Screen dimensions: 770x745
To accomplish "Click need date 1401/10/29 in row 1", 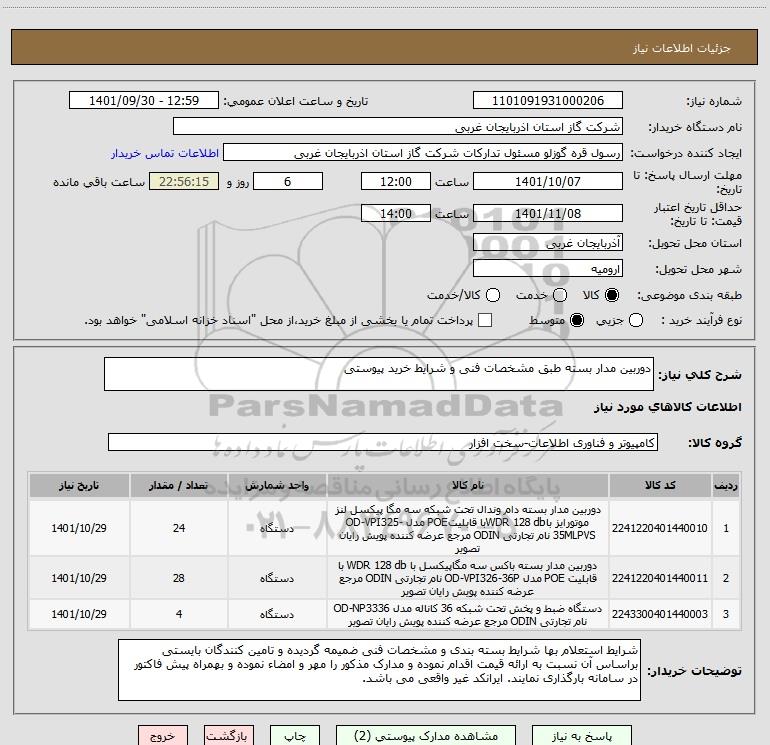I will pyautogui.click(x=79, y=528).
